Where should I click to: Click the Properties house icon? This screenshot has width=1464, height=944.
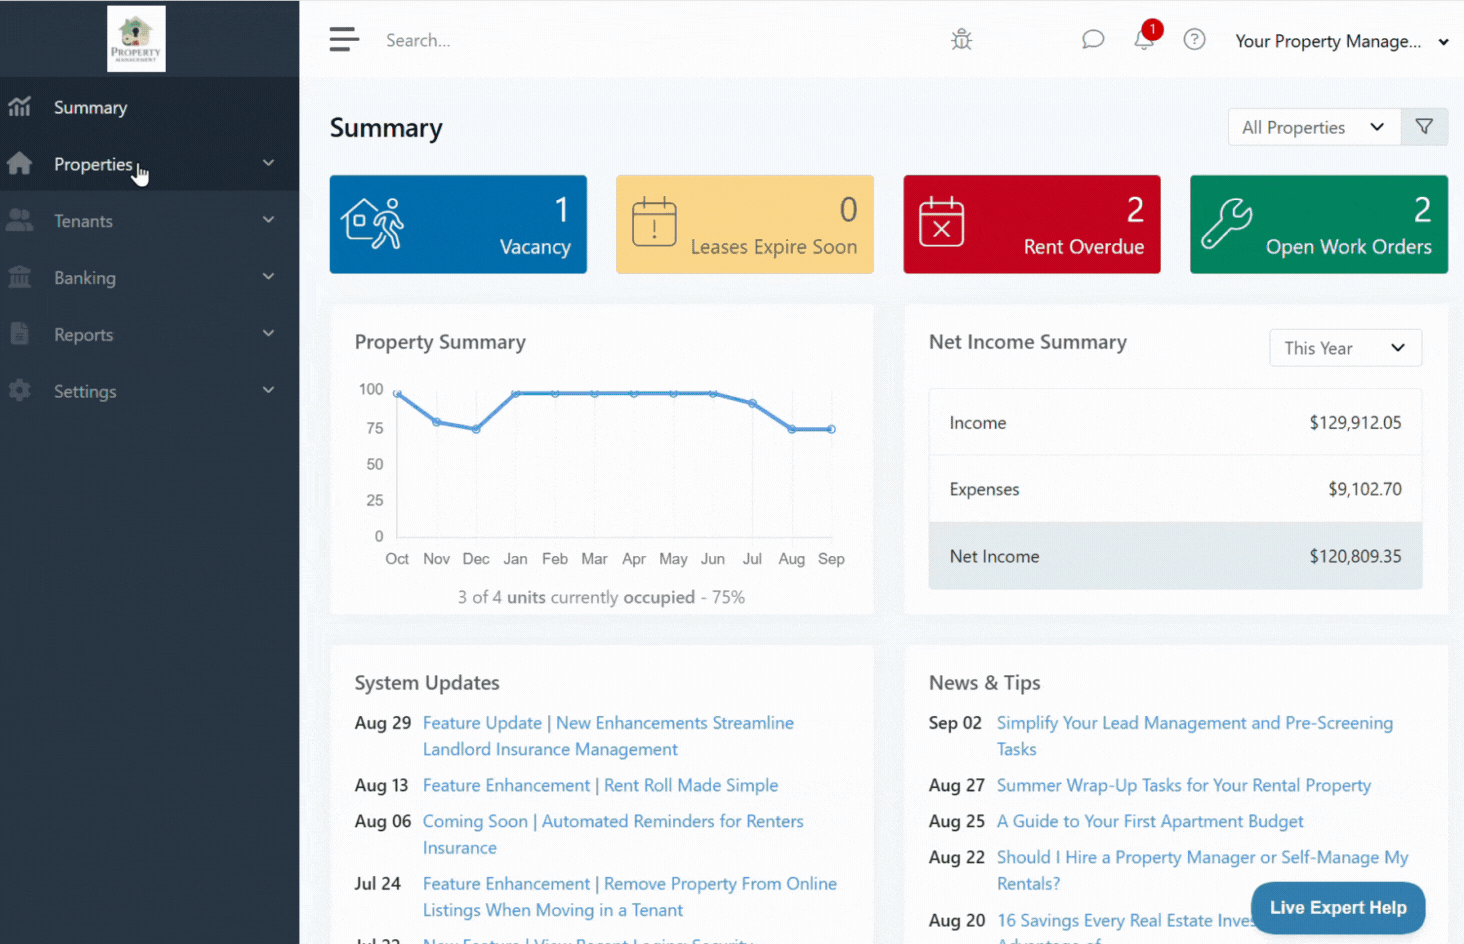pyautogui.click(x=20, y=163)
